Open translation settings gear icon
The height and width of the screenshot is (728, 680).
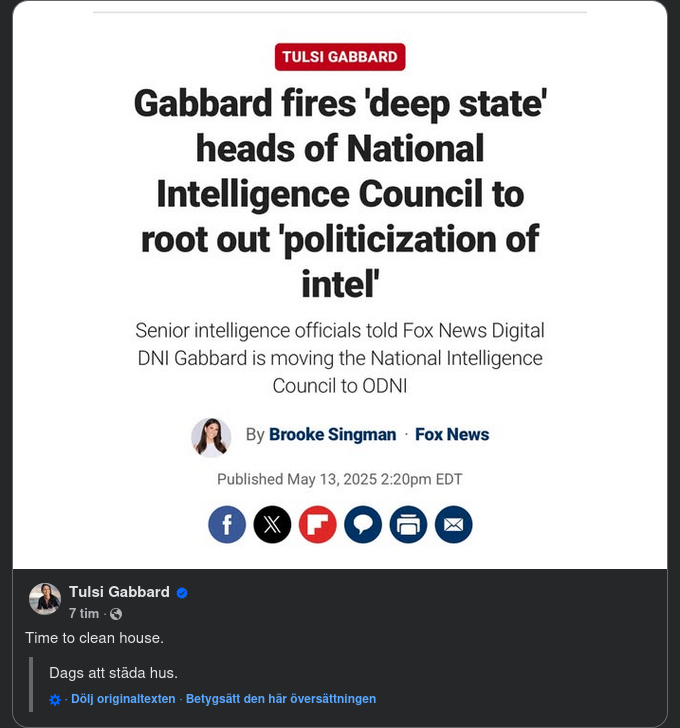[x=55, y=700]
